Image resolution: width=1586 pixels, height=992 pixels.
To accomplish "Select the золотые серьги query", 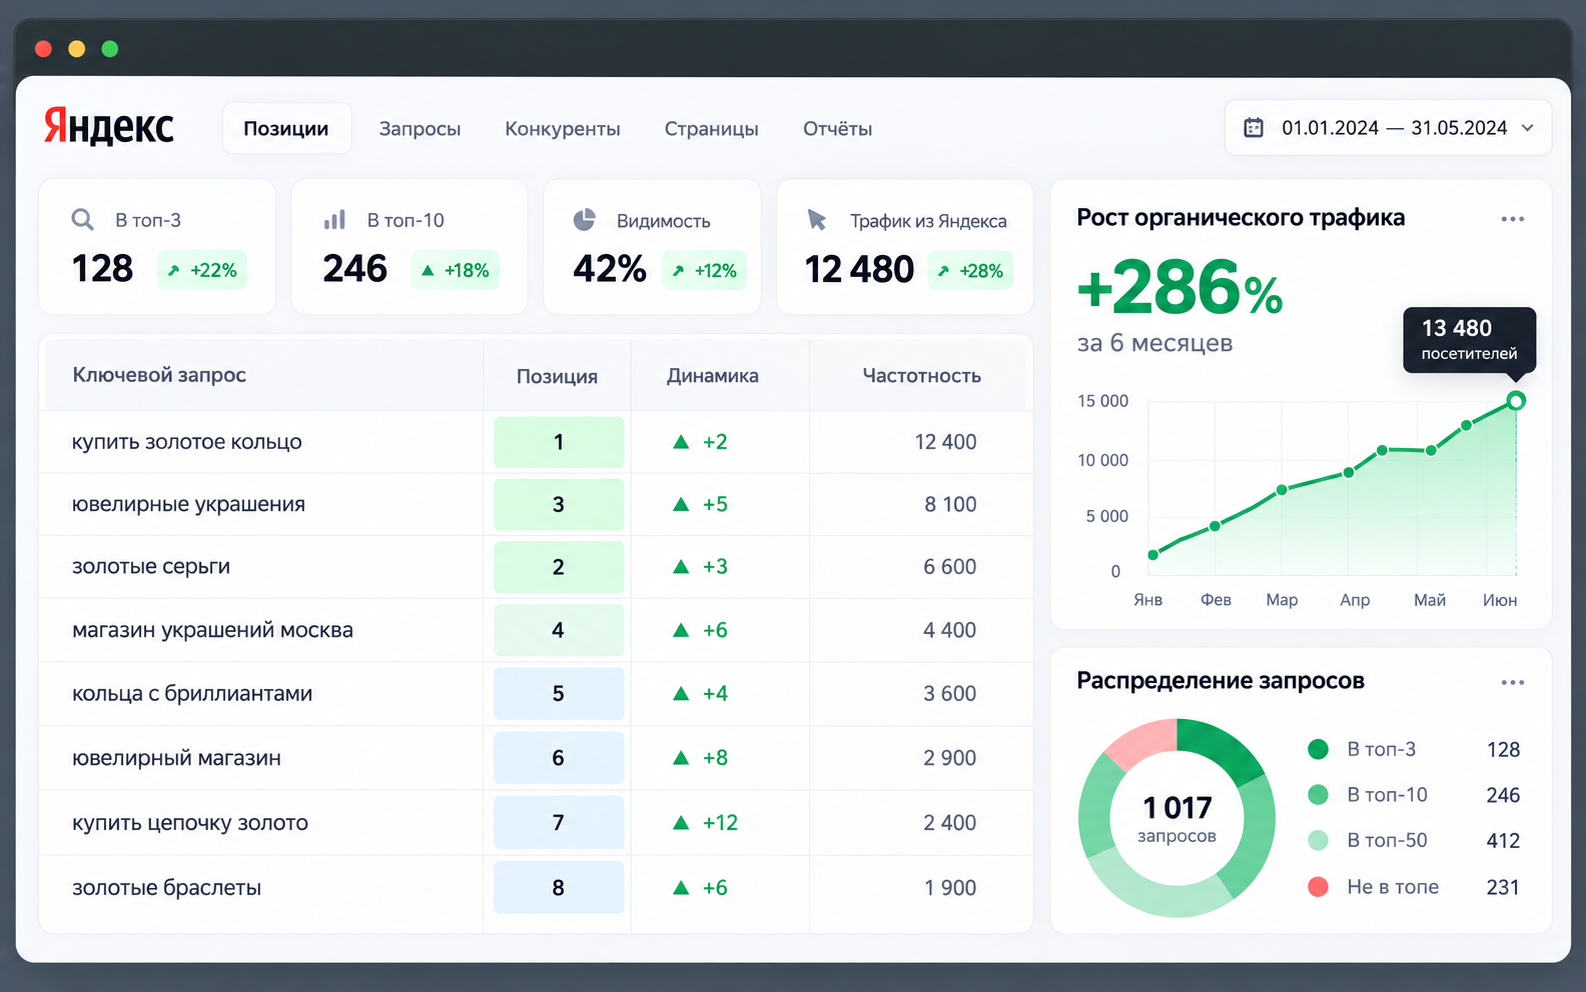I will click(151, 567).
